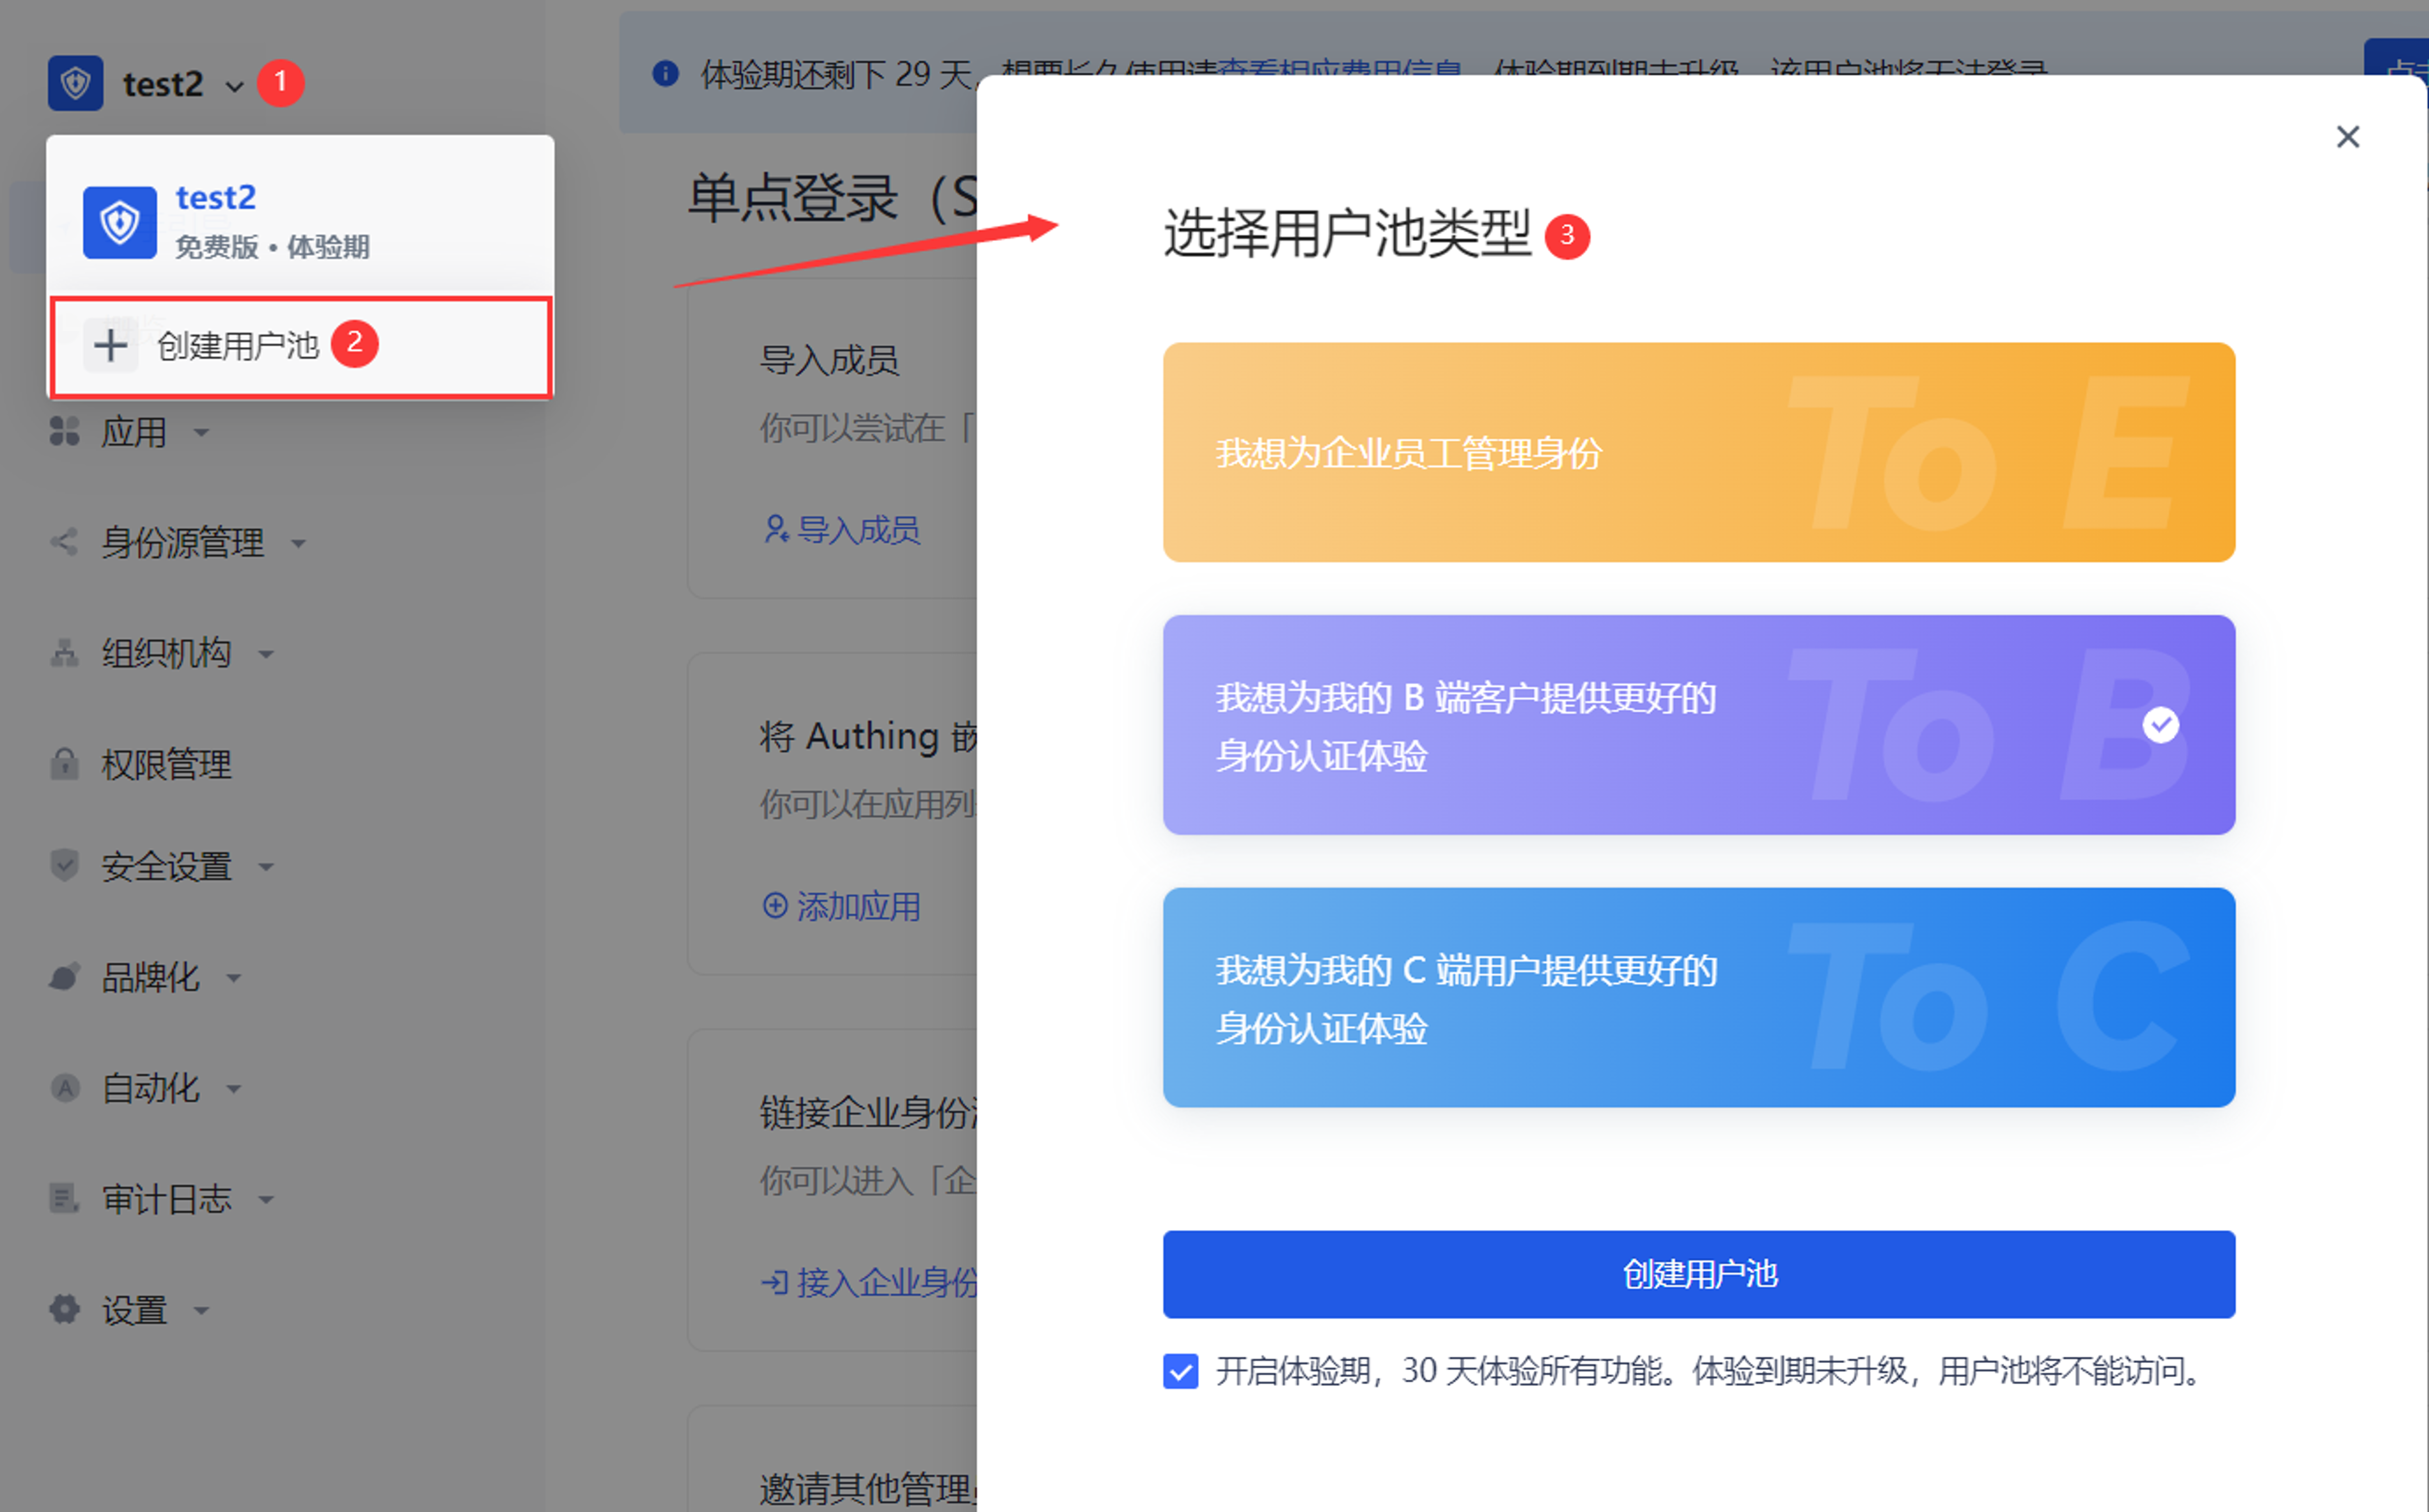
Task: Expand the Audit Log (审计日志) sidebar arrow
Action: point(266,1199)
